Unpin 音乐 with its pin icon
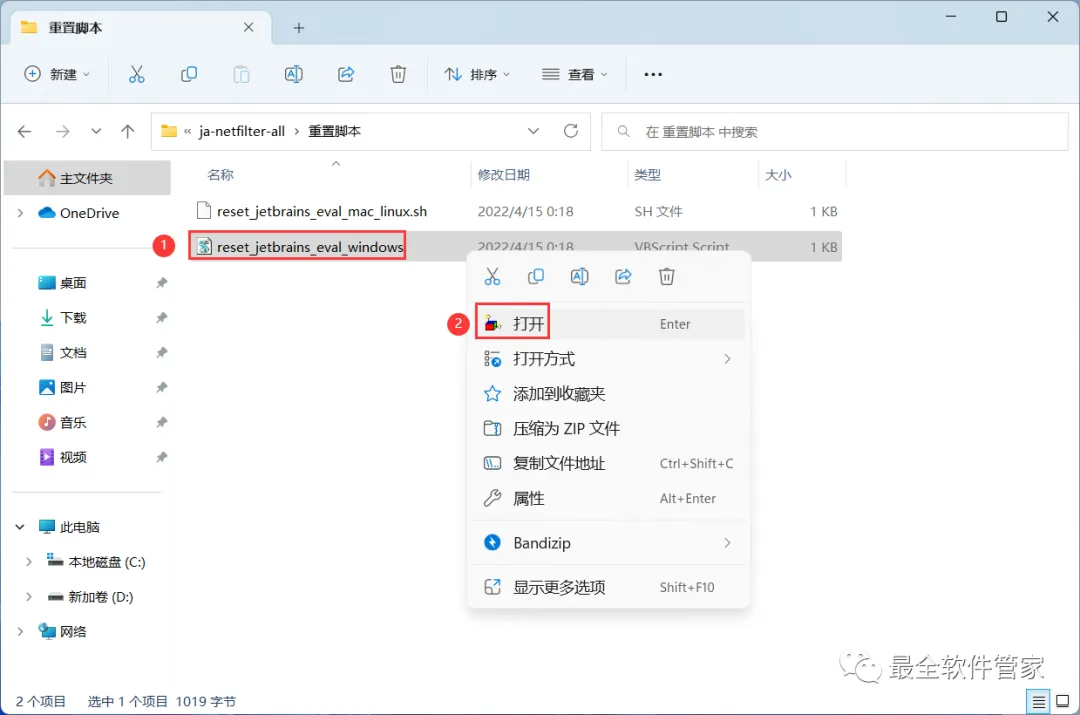This screenshot has height=715, width=1080. 161,422
